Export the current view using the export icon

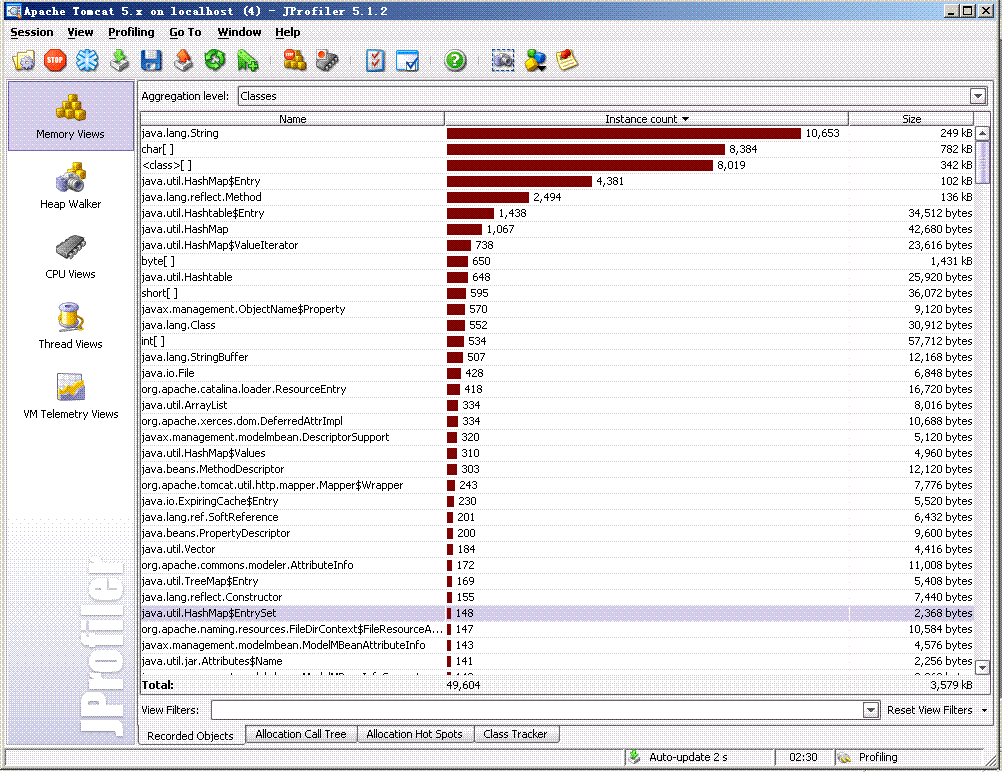click(183, 60)
